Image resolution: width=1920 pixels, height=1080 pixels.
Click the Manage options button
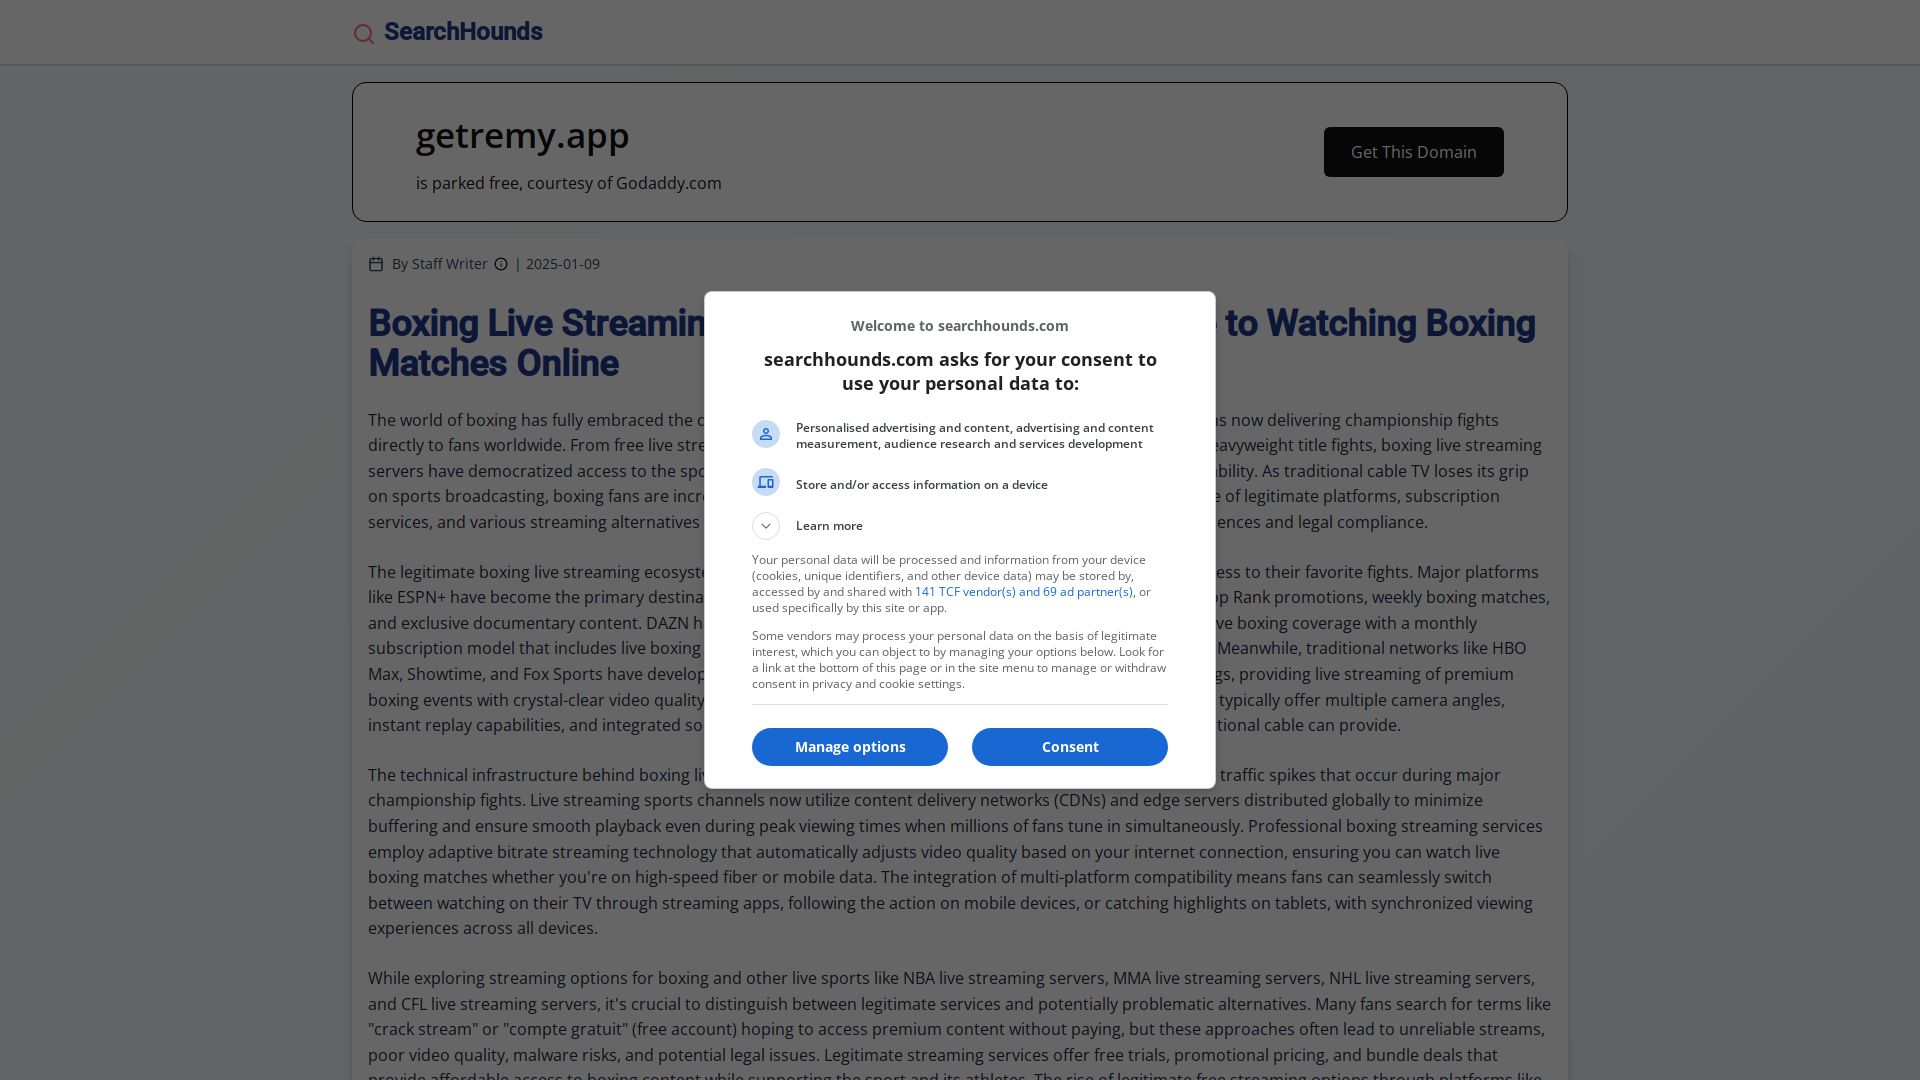[x=850, y=747]
